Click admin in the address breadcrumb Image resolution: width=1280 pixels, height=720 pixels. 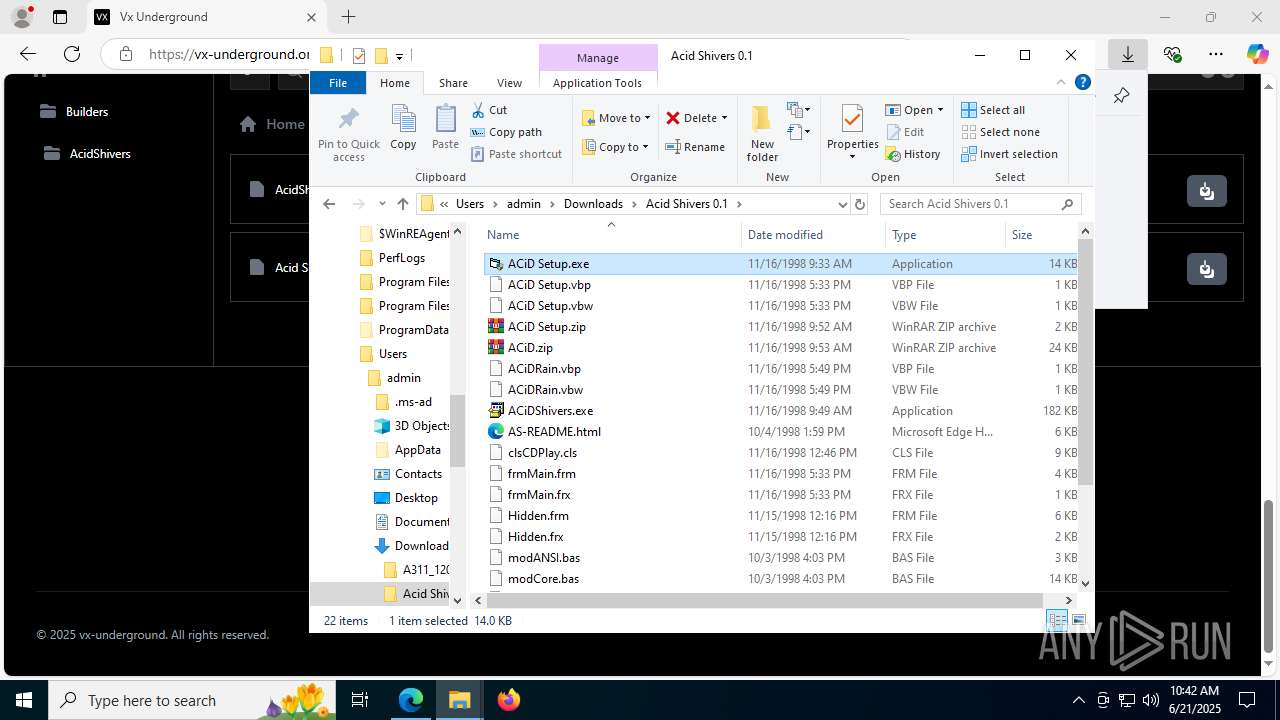coord(523,204)
